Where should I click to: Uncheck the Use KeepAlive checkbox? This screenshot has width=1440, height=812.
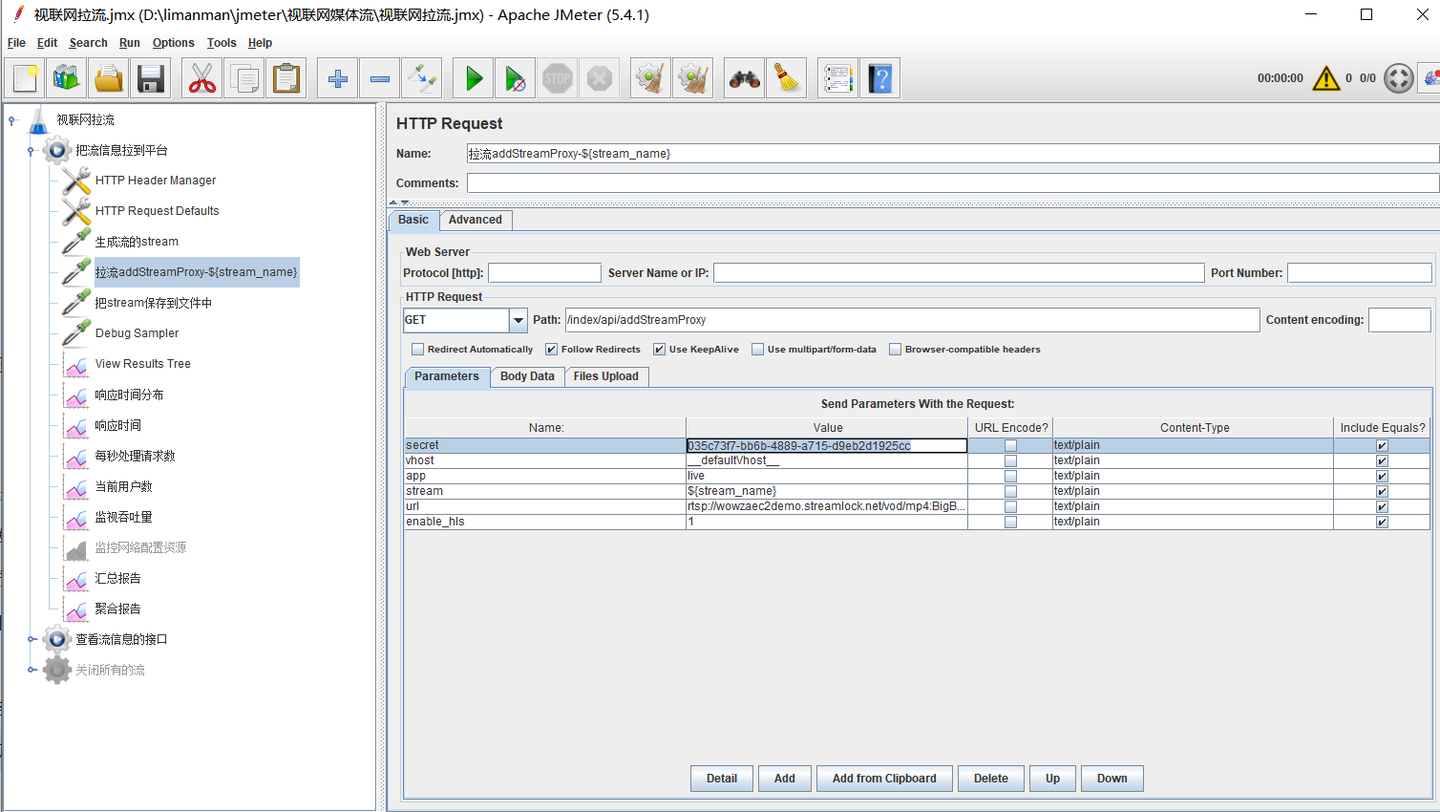tap(659, 350)
